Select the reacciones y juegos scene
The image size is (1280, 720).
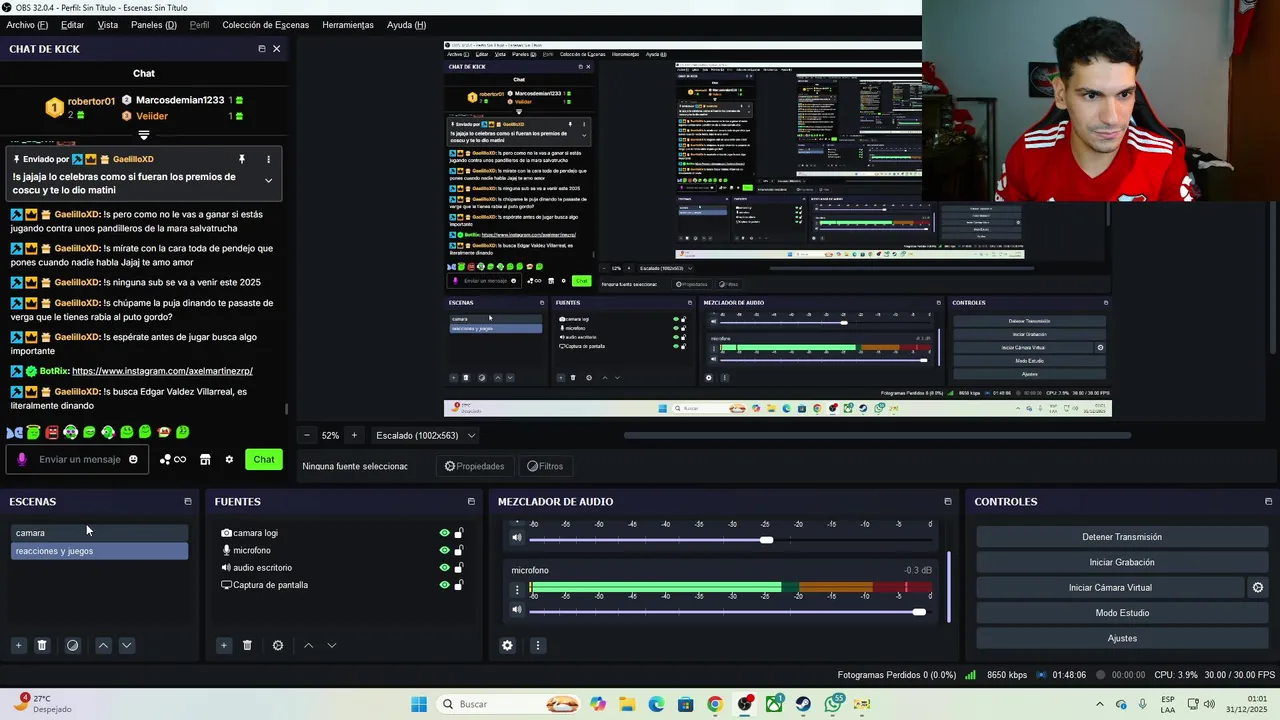(99, 551)
